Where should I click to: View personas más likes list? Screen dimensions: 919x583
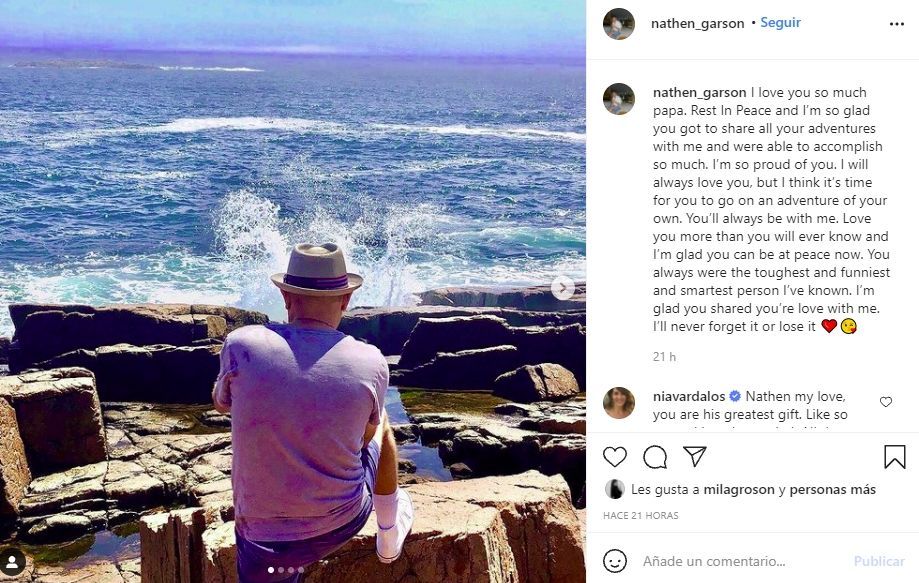click(832, 489)
